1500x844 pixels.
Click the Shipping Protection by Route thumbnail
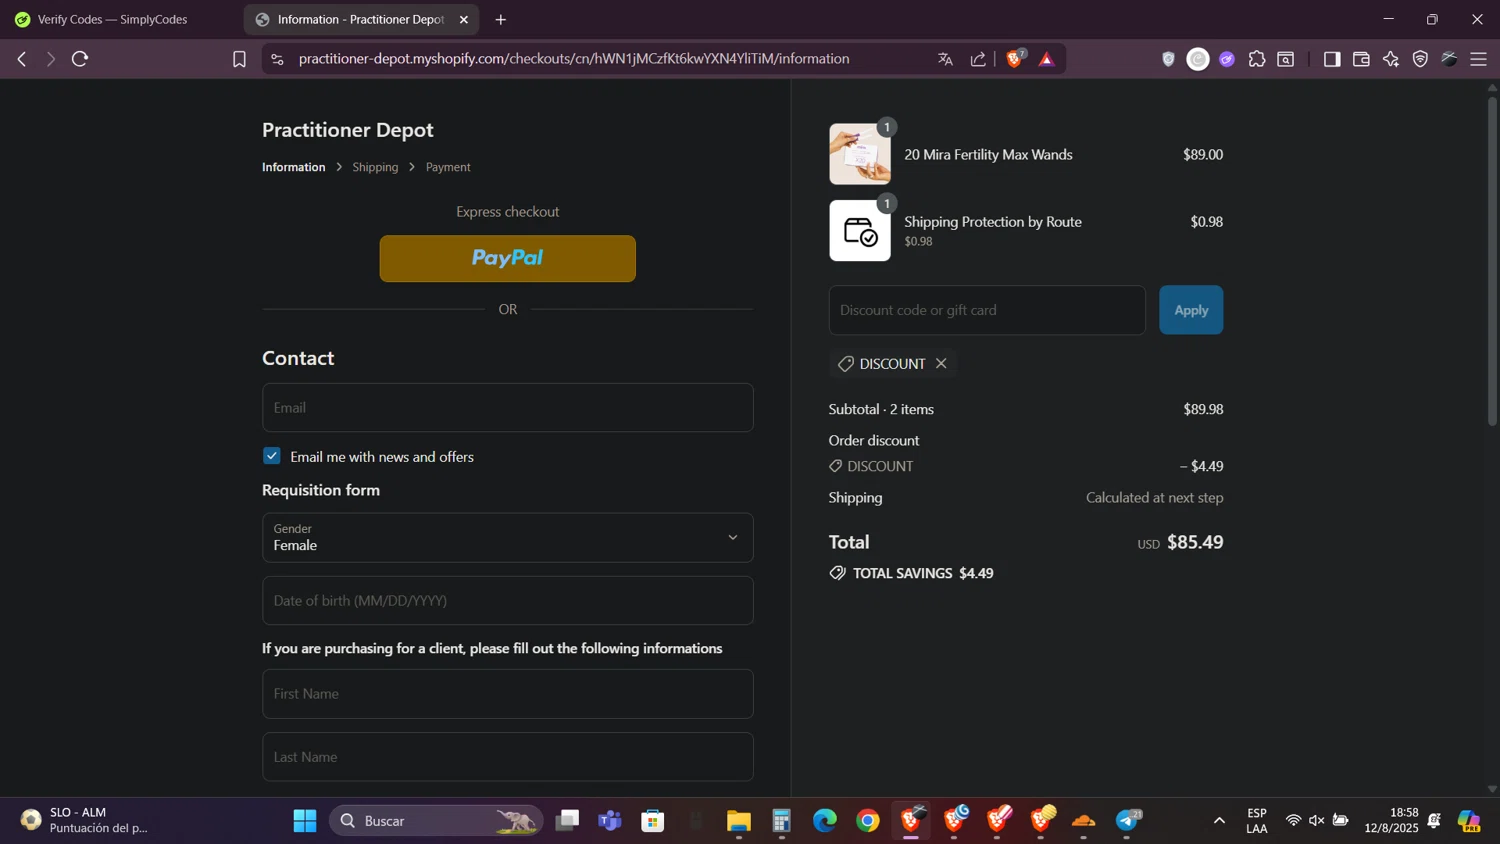pyautogui.click(x=860, y=231)
